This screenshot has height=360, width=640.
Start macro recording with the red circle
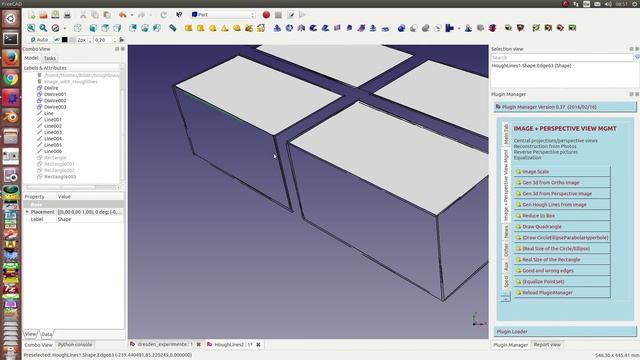click(266, 15)
